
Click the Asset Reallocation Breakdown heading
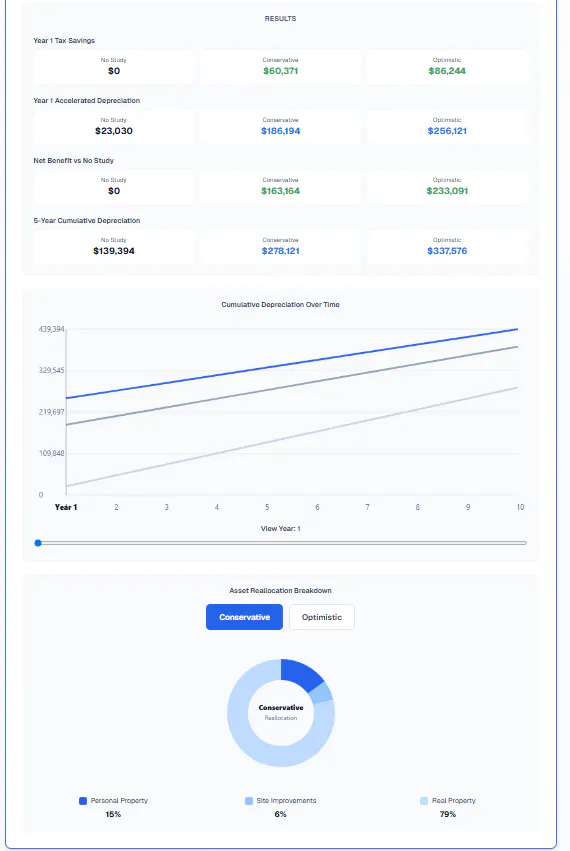[x=281, y=590]
